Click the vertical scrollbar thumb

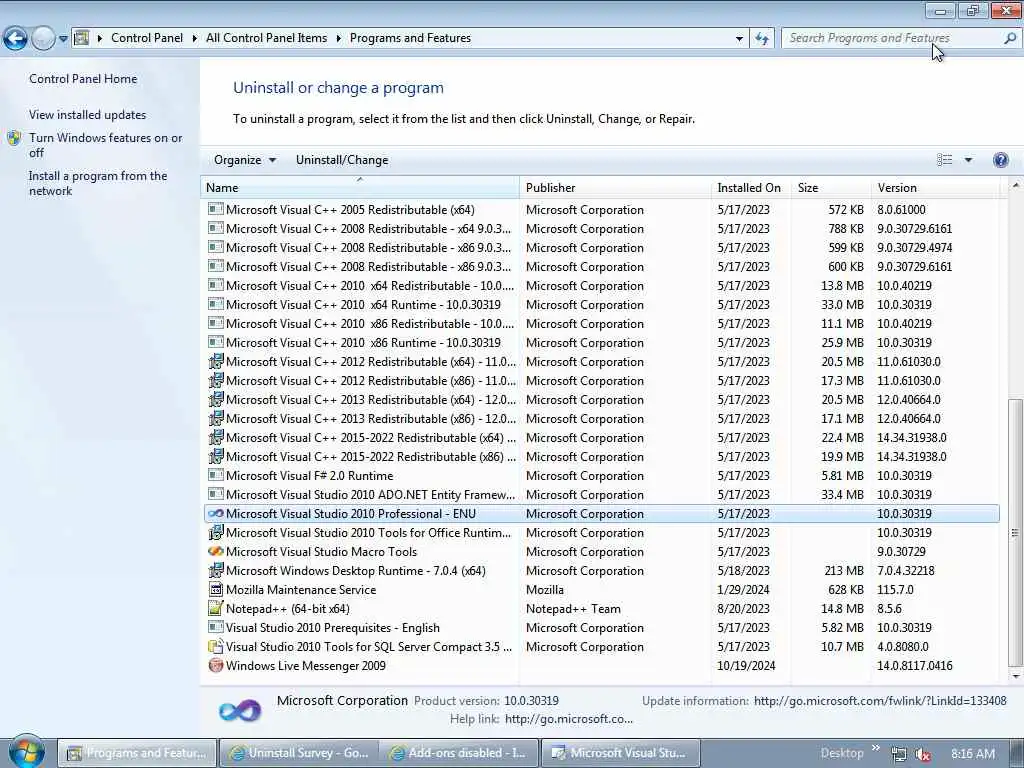(1016, 532)
